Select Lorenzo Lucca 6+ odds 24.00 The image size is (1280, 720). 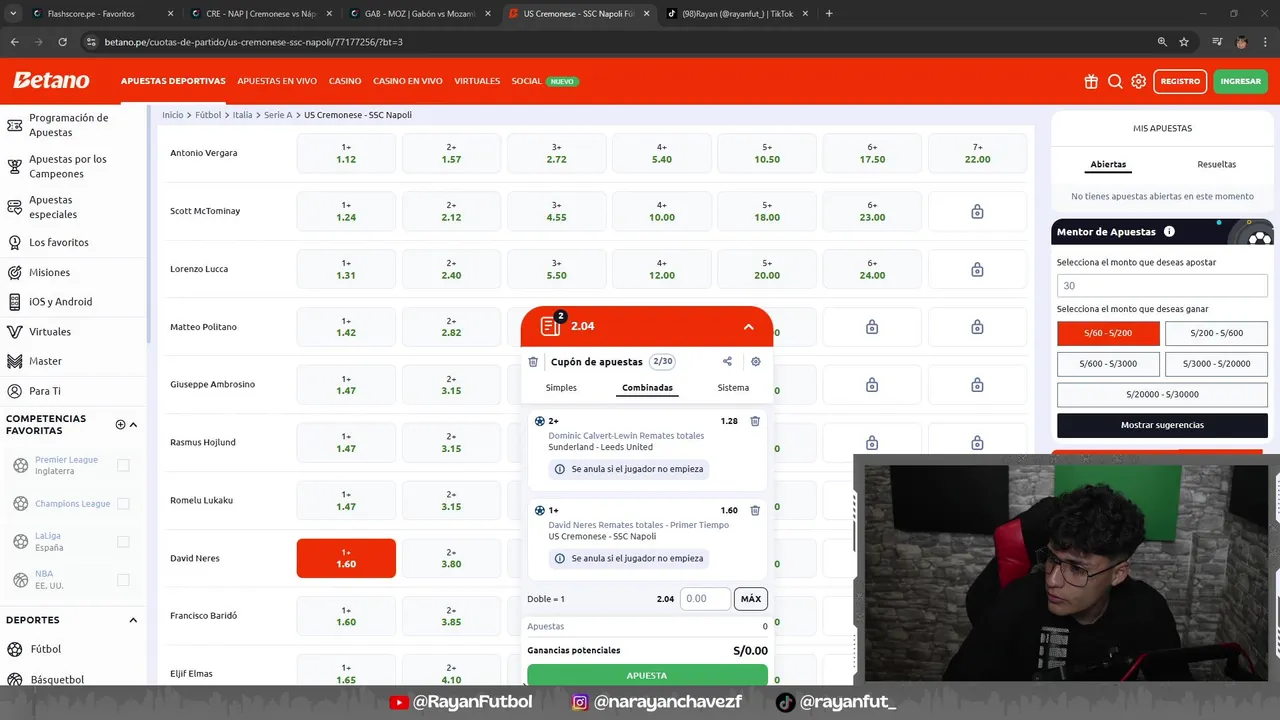pos(872,269)
